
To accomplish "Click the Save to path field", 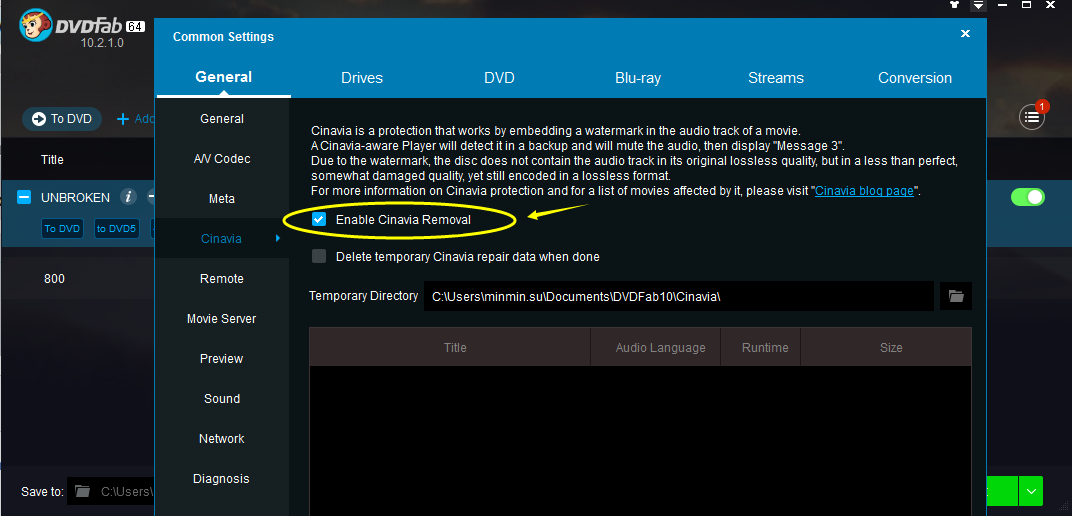I will (126, 491).
